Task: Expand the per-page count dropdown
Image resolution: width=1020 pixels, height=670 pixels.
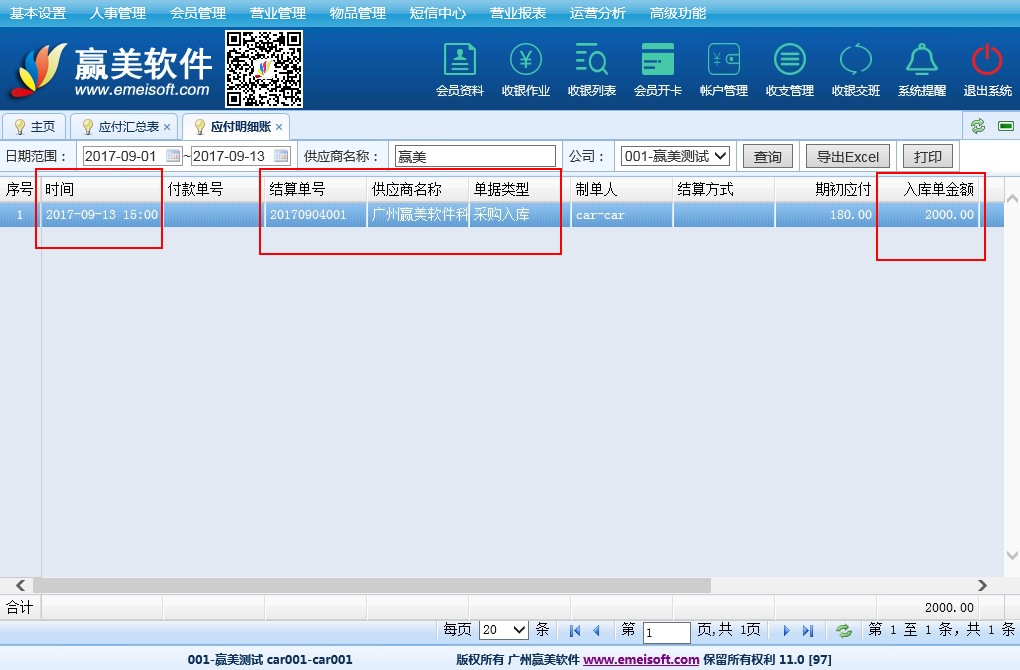Action: (x=518, y=630)
